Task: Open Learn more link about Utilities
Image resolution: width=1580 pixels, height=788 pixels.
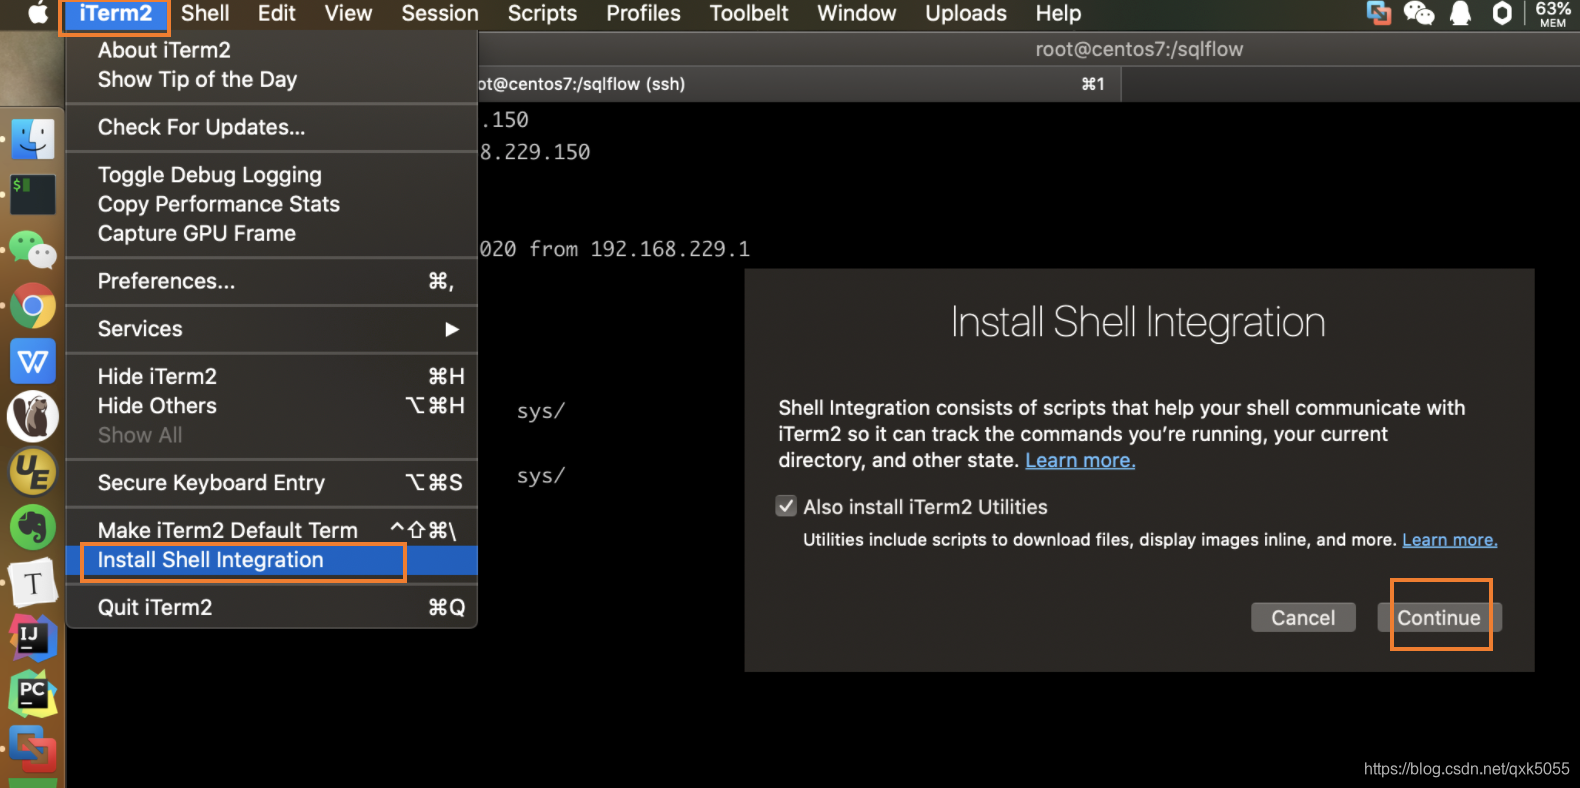Action: click(x=1449, y=540)
